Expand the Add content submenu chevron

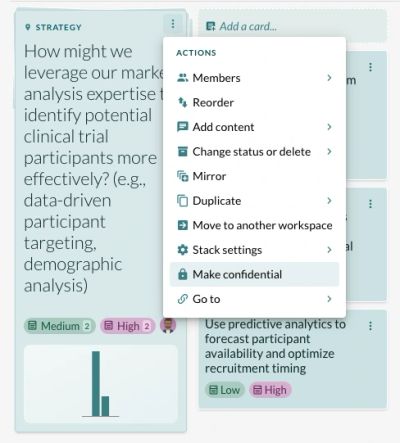(329, 127)
